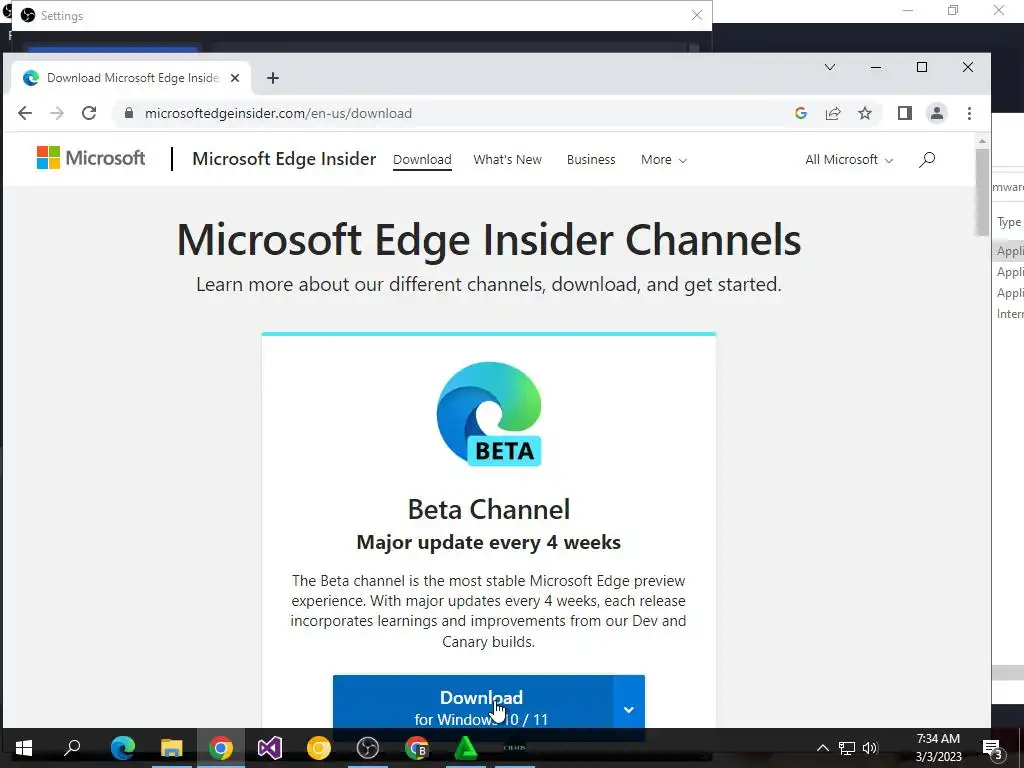Viewport: 1024px width, 768px height.
Task: Click the Beta Channel heading
Action: [x=488, y=509]
